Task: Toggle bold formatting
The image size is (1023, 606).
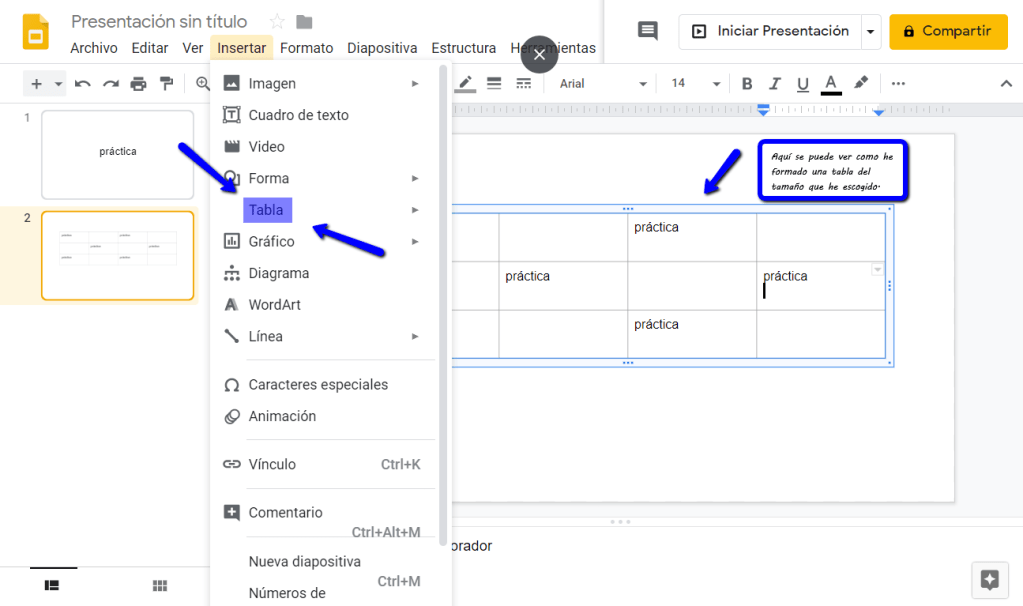Action: pos(746,84)
